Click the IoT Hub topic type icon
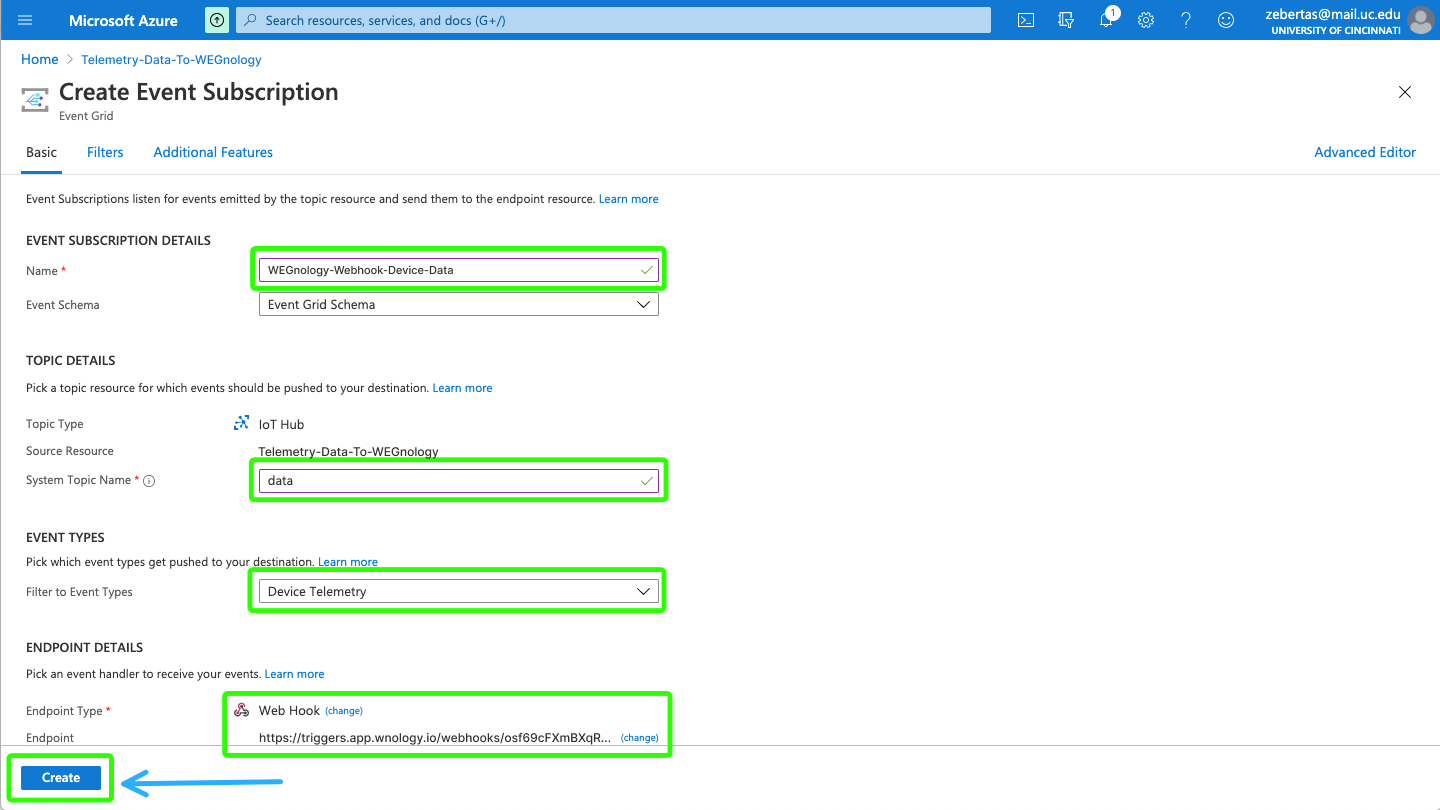This screenshot has width=1440, height=810. point(241,422)
